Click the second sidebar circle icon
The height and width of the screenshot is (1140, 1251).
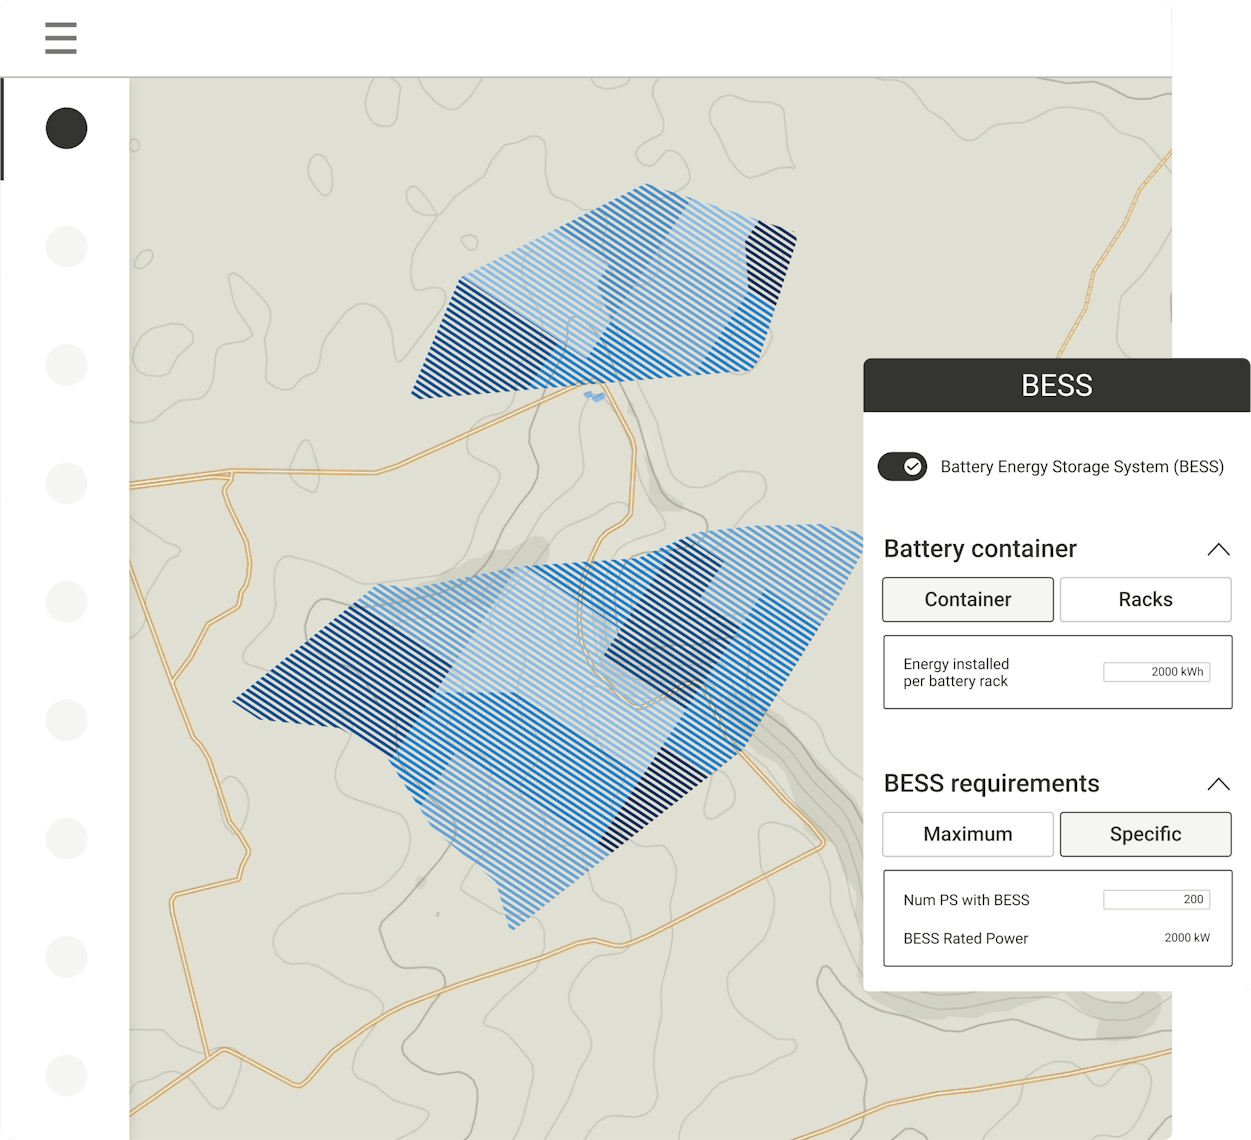tap(67, 247)
